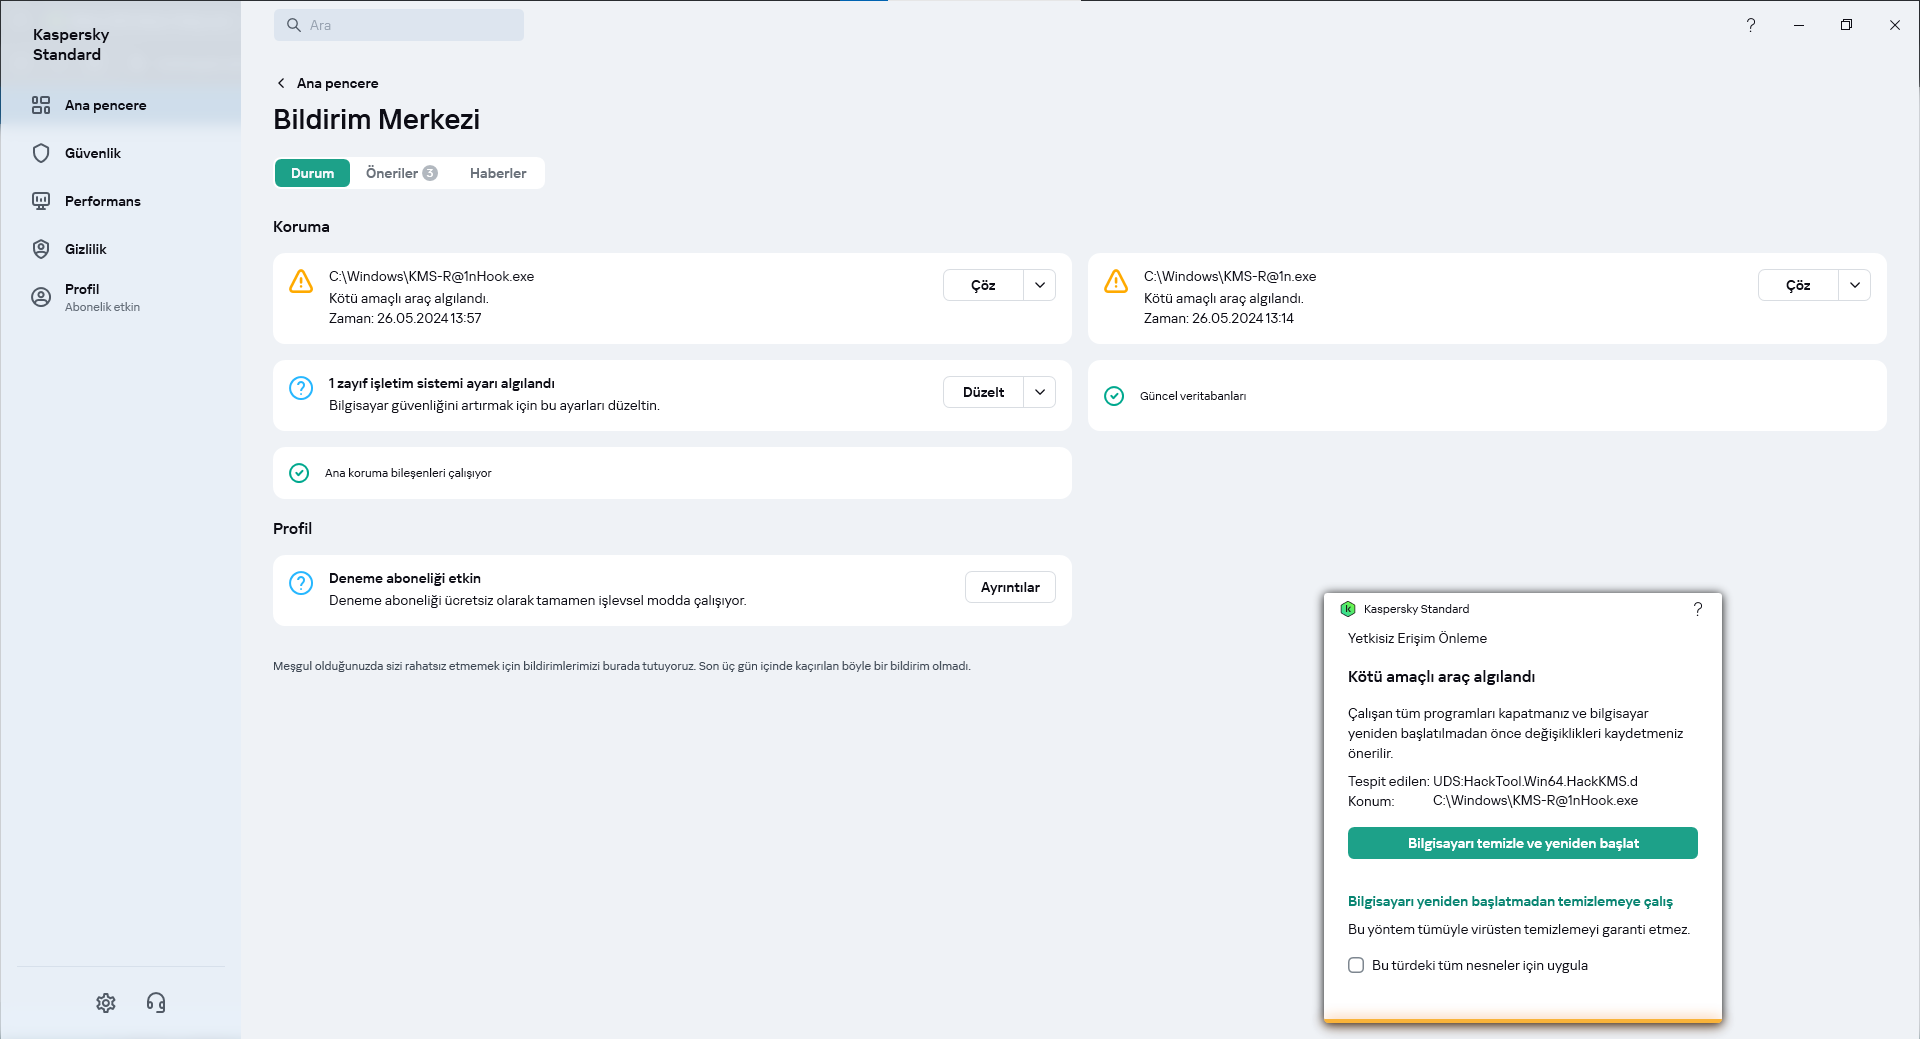Click the Ayrıntılar button for subscription

(1010, 587)
